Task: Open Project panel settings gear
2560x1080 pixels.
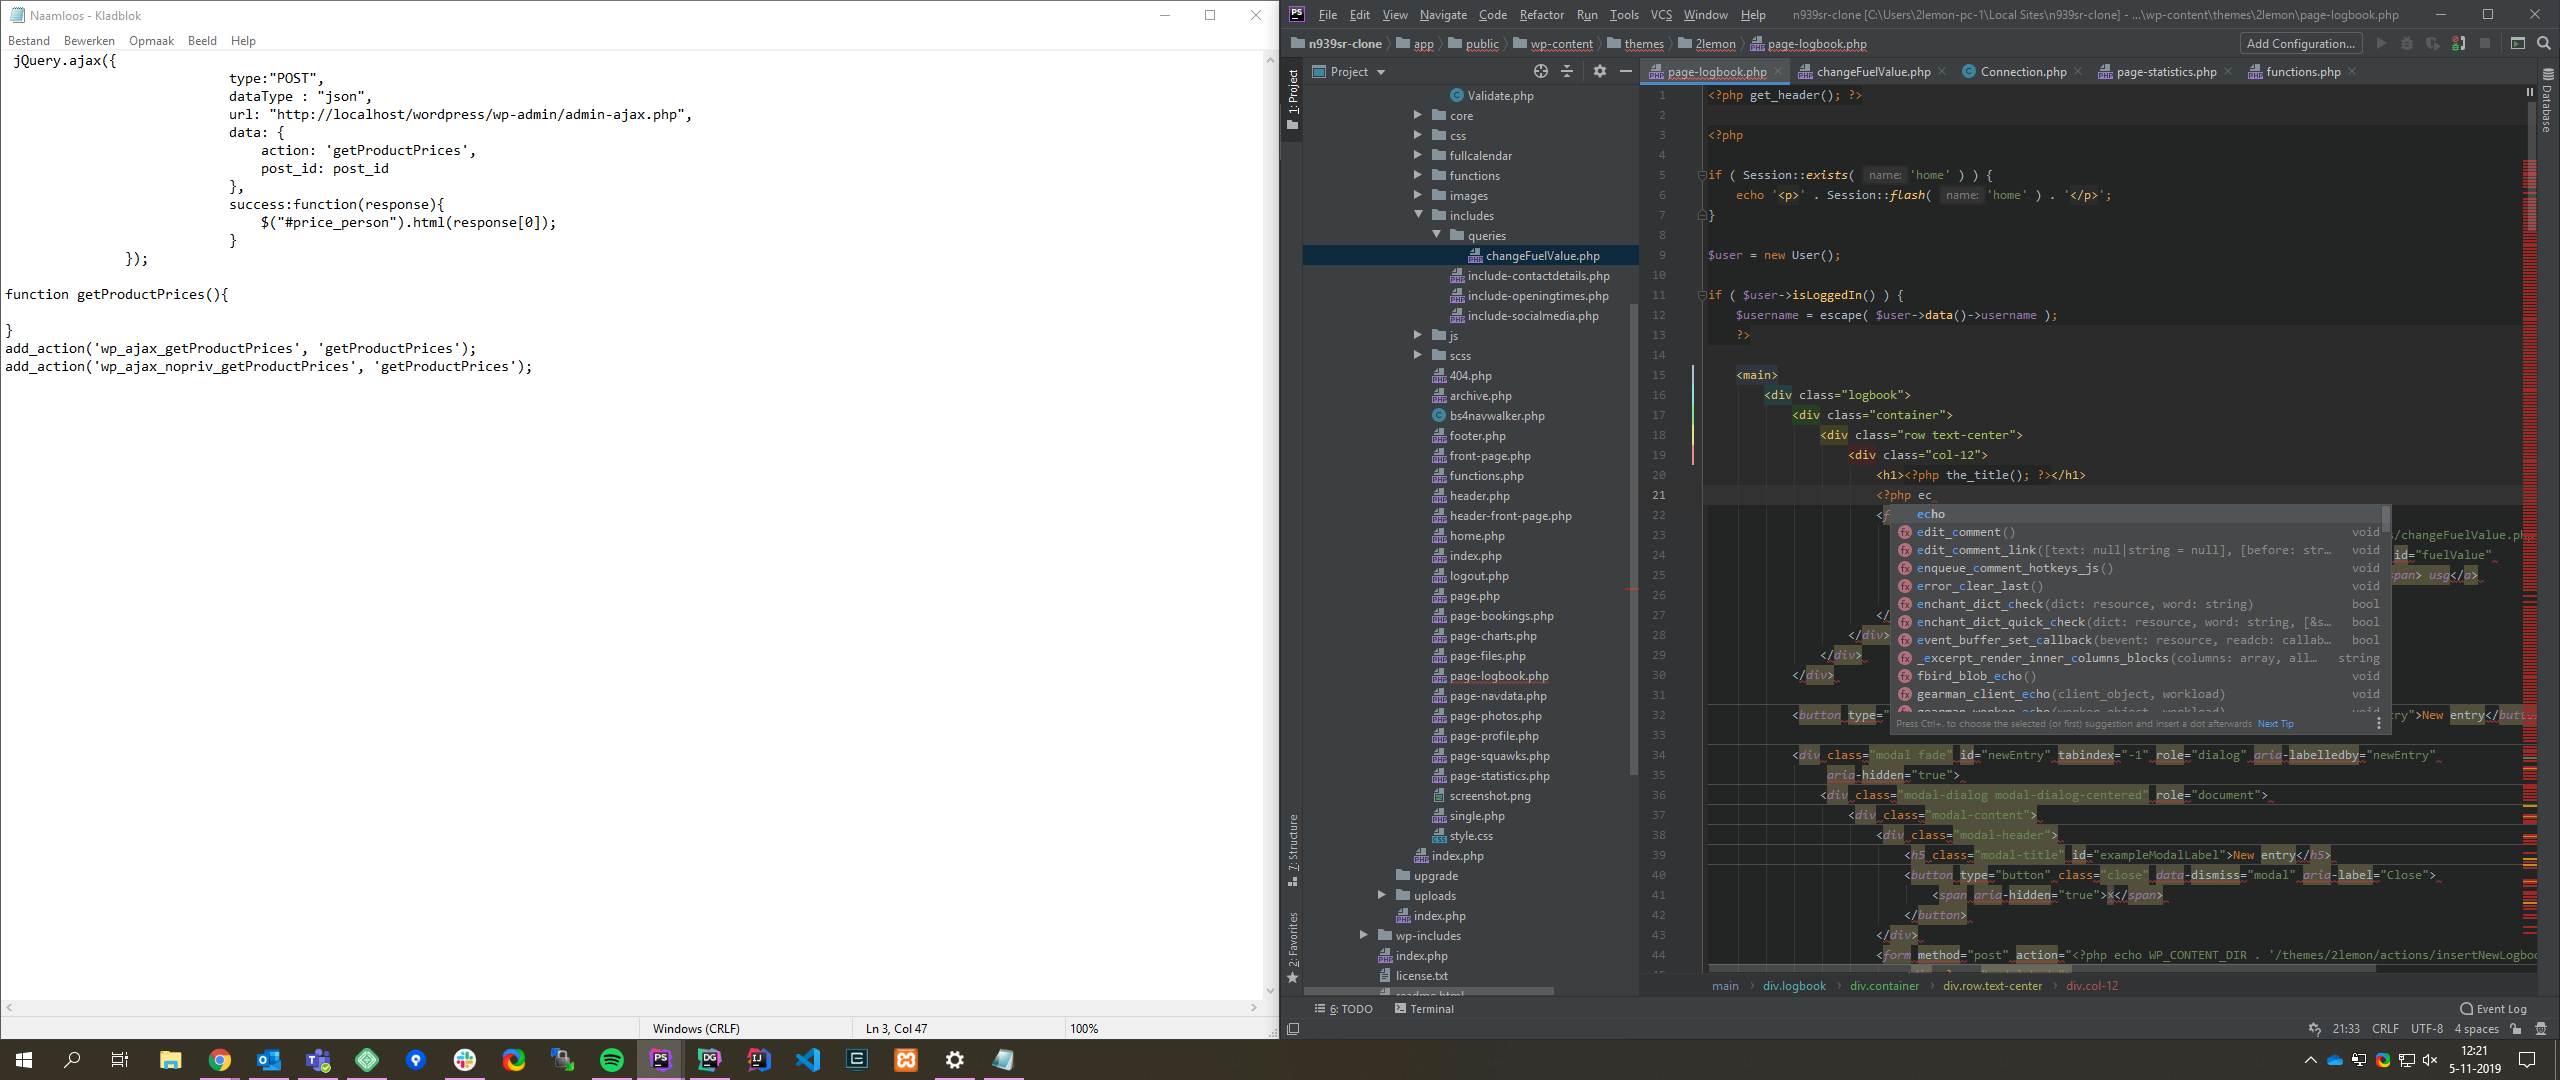Action: 1600,71
